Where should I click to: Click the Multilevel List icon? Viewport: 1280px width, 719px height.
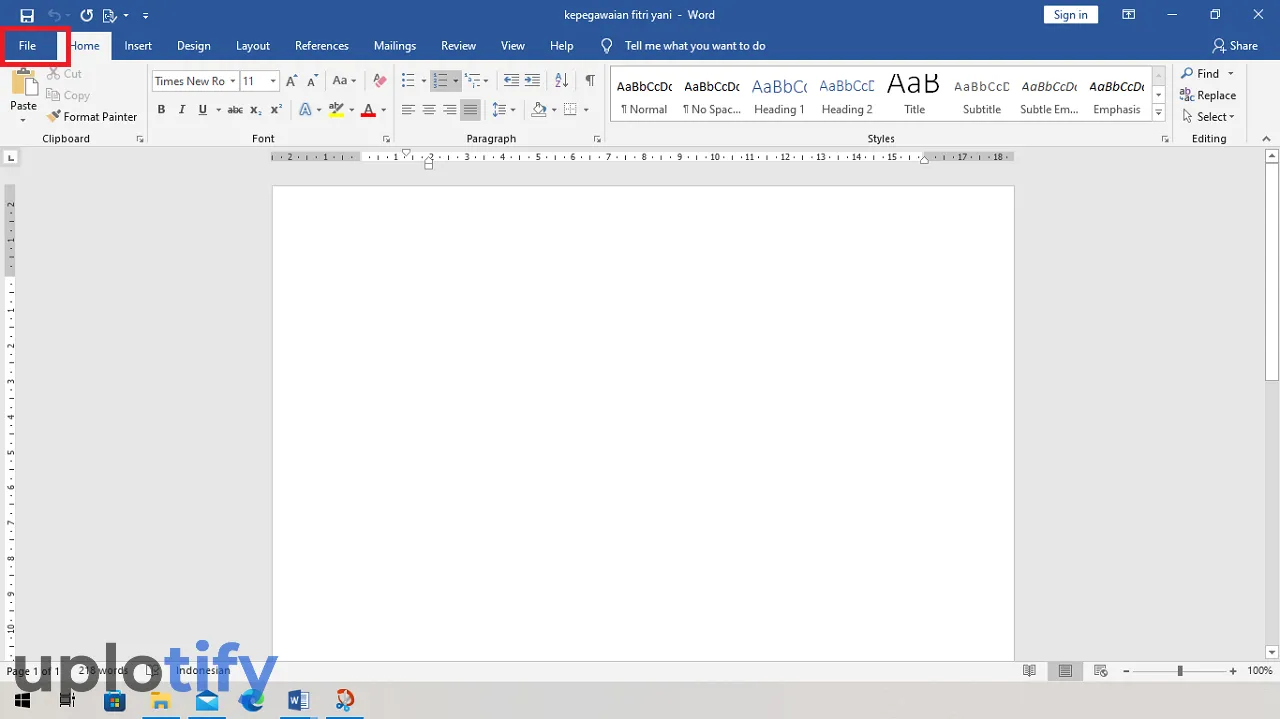pyautogui.click(x=472, y=81)
